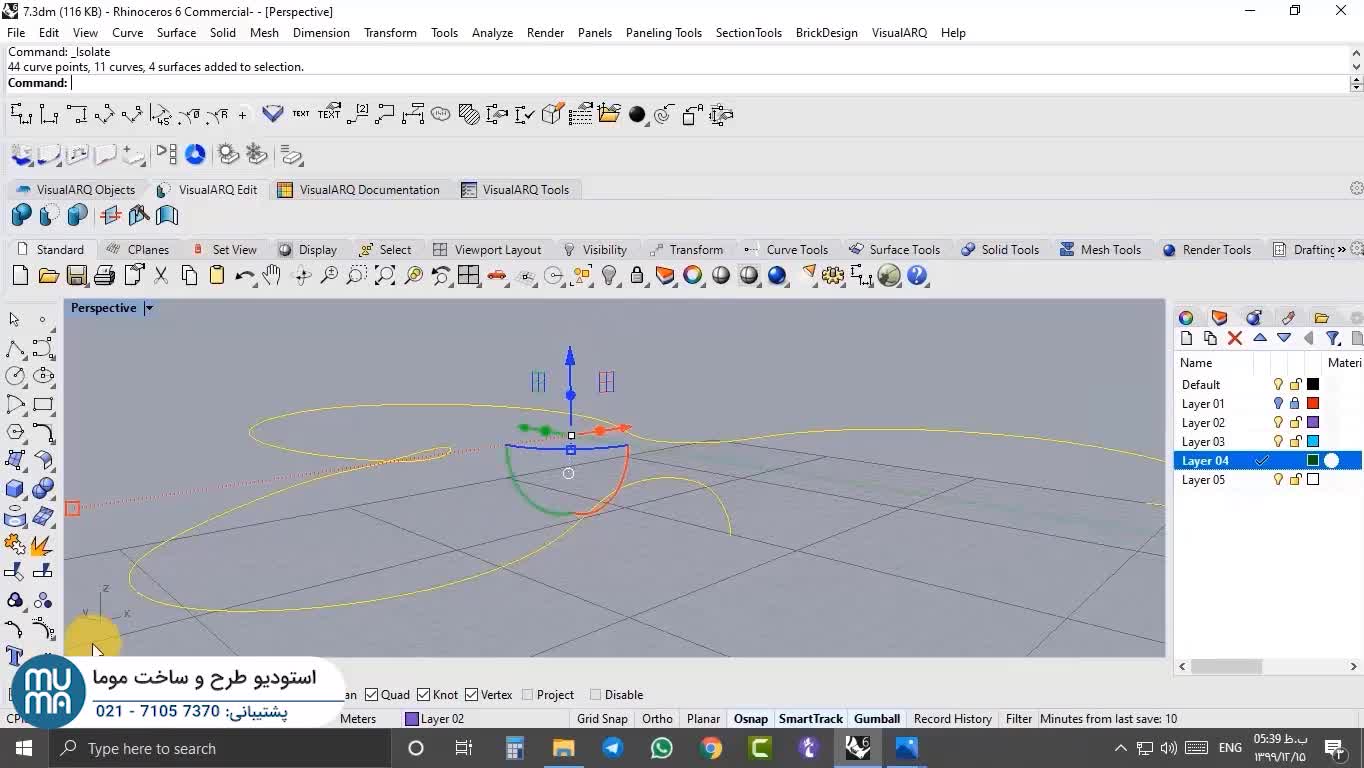This screenshot has height=768, width=1364.
Task: Open the layer filter funnel icon
Action: pos(1332,338)
